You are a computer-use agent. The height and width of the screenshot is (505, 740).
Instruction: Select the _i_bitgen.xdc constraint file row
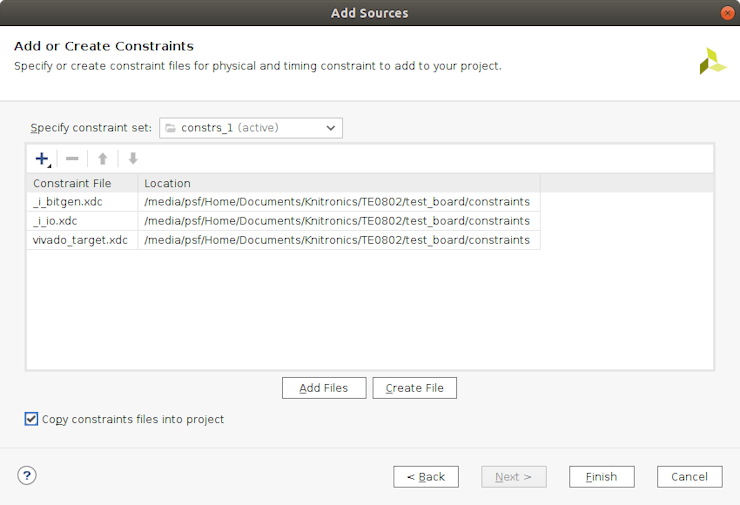(68, 202)
